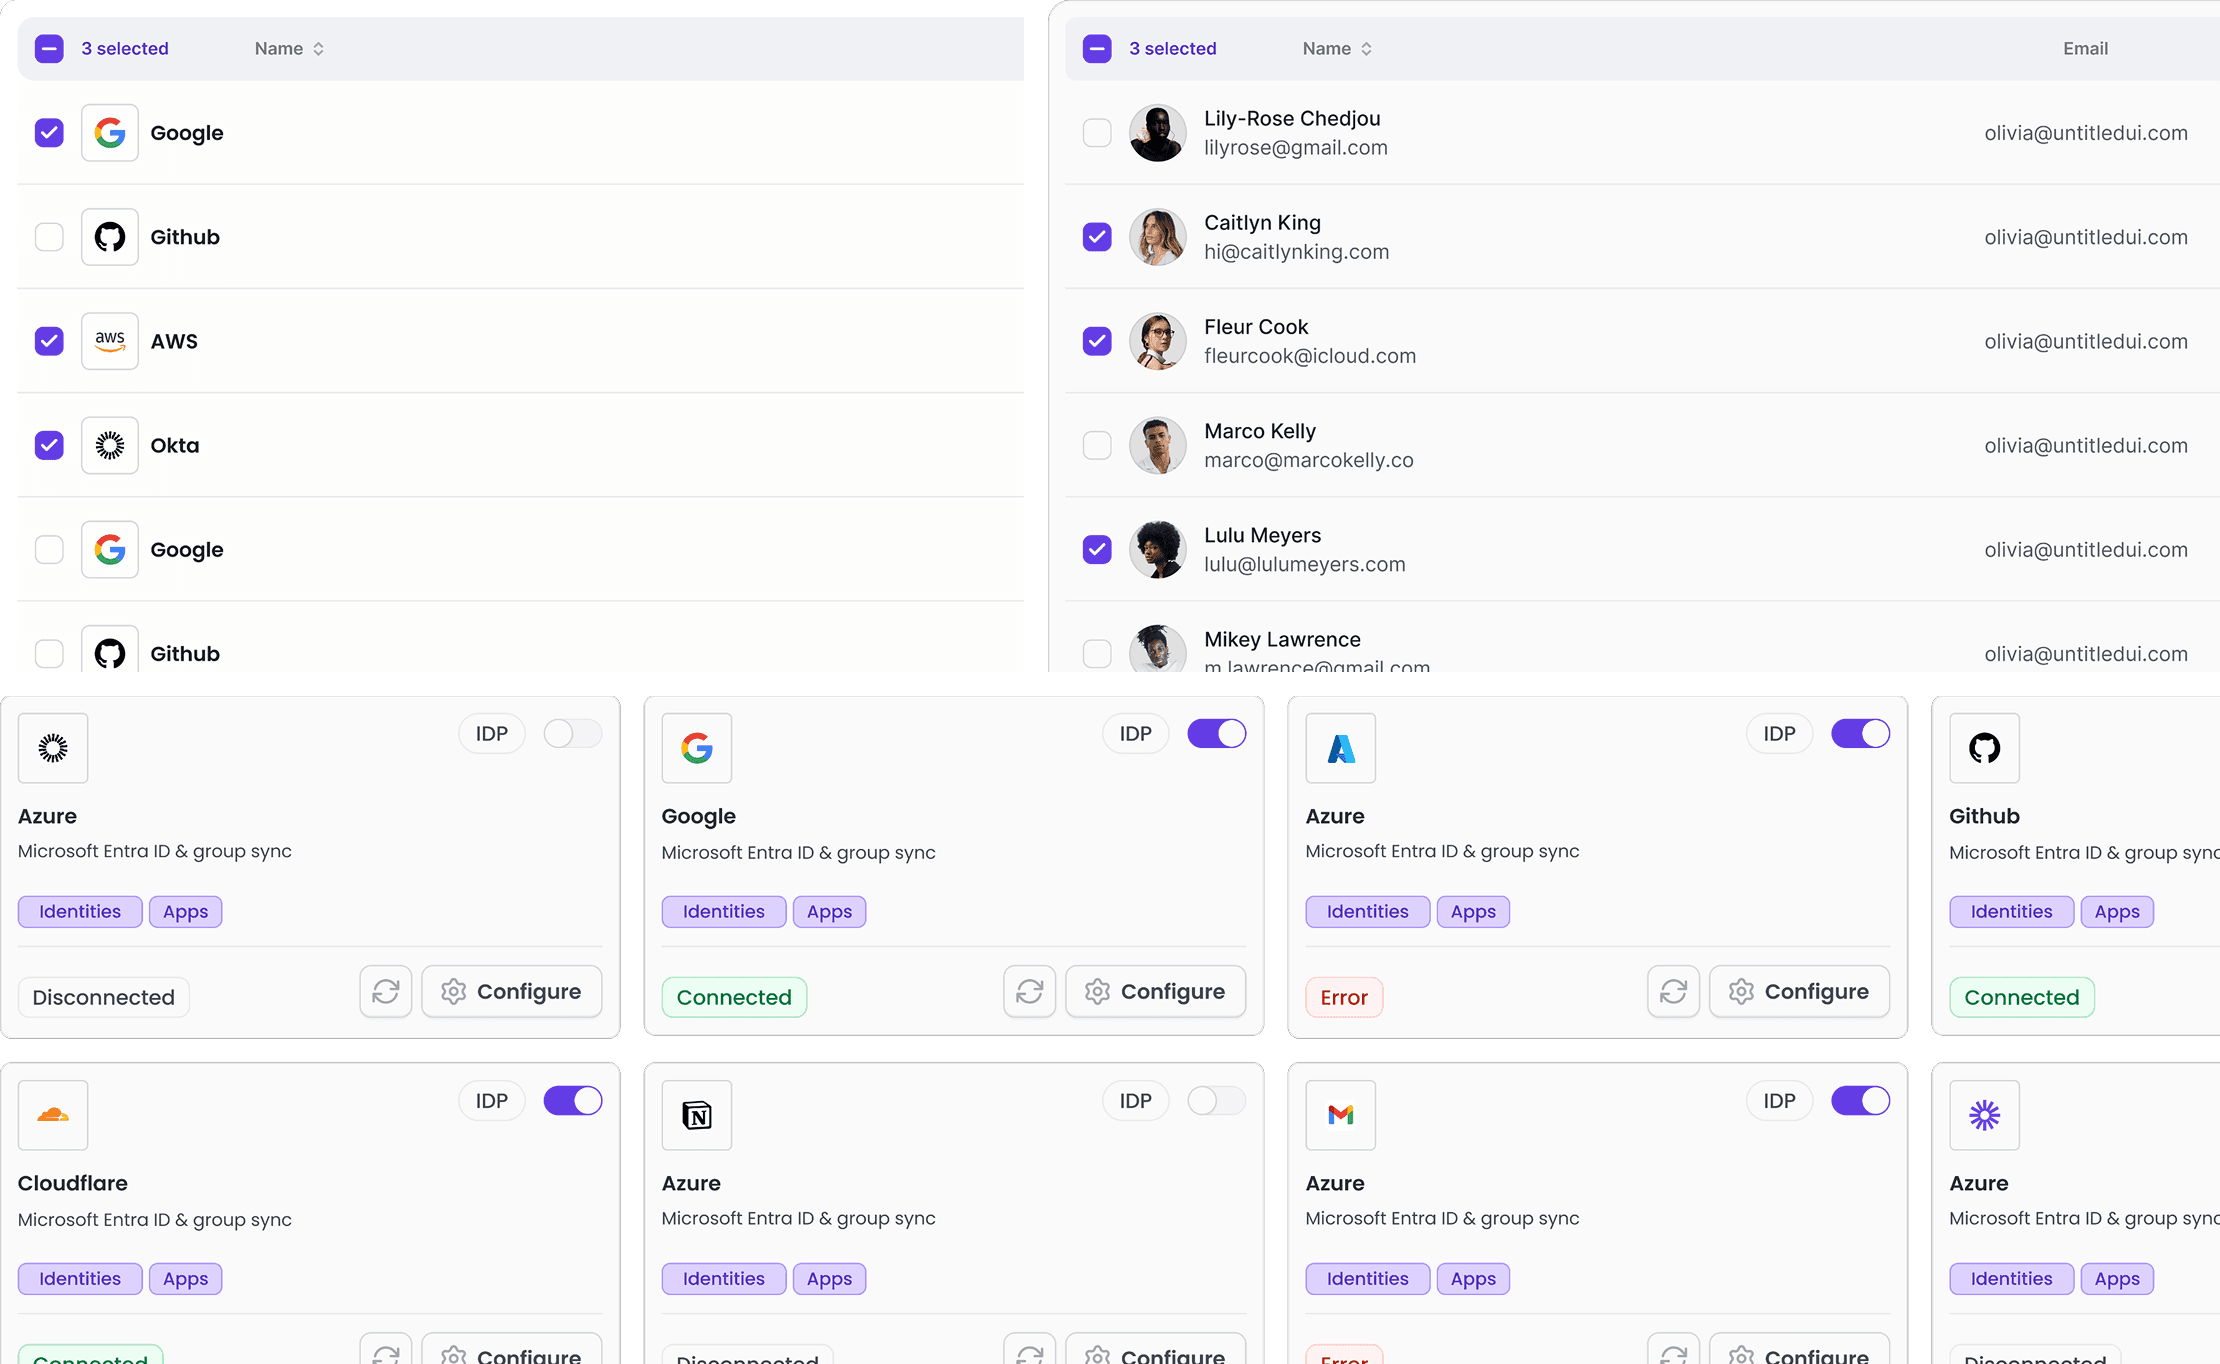Click refresh icon on Disconnected Azure card
The height and width of the screenshot is (1364, 2220).
coord(386,991)
